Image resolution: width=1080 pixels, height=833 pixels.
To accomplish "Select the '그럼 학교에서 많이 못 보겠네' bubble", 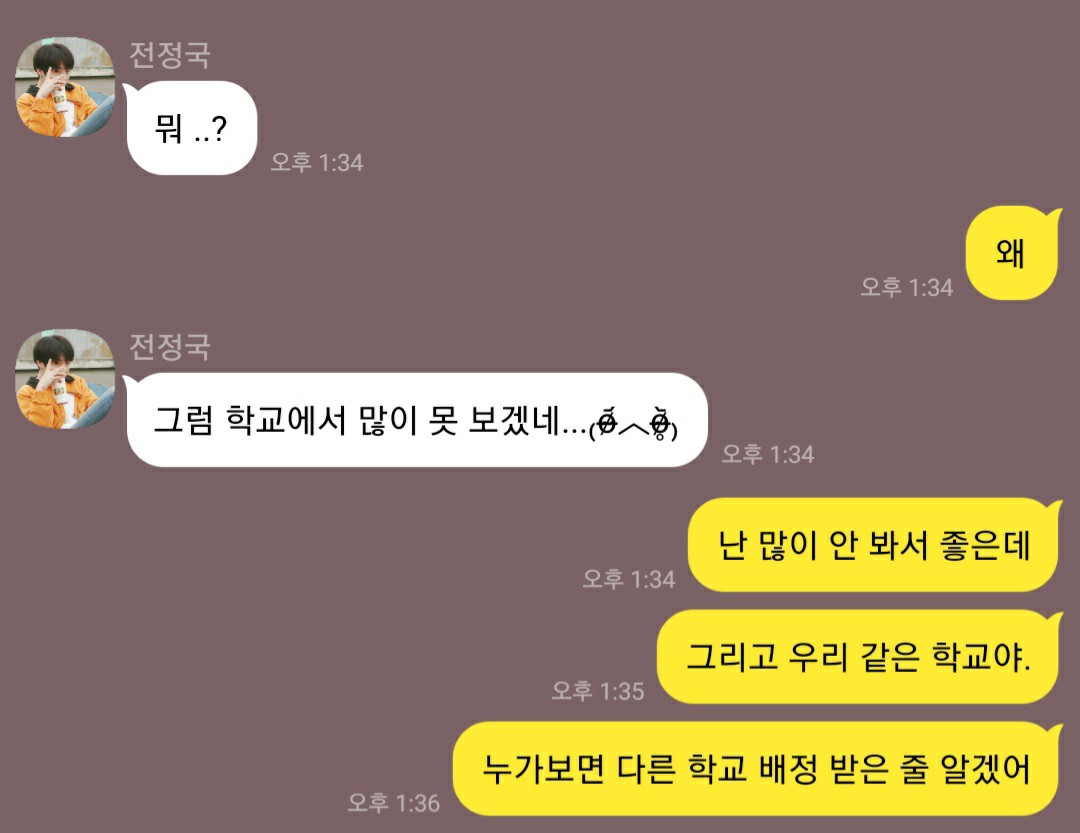I will [x=416, y=420].
